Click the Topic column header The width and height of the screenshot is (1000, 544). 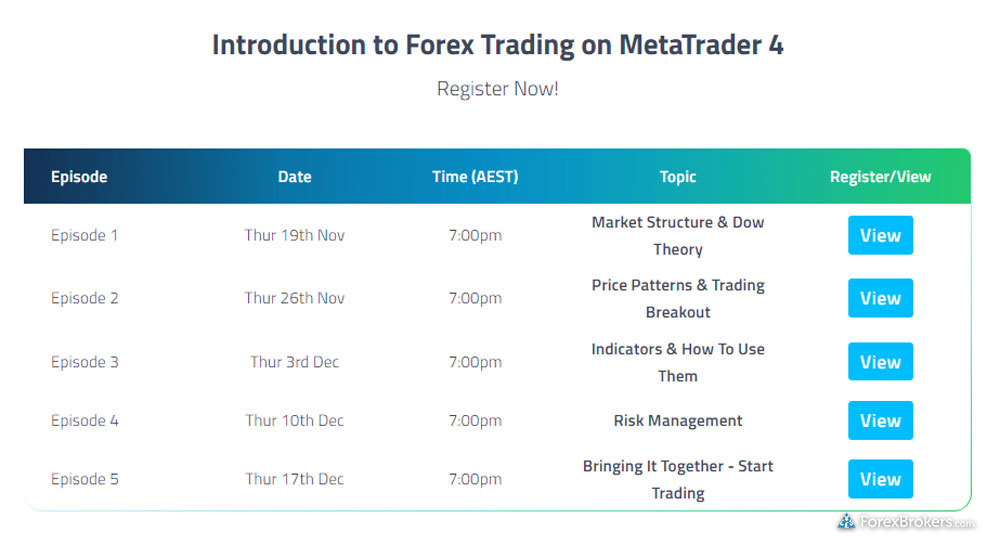pos(677,177)
